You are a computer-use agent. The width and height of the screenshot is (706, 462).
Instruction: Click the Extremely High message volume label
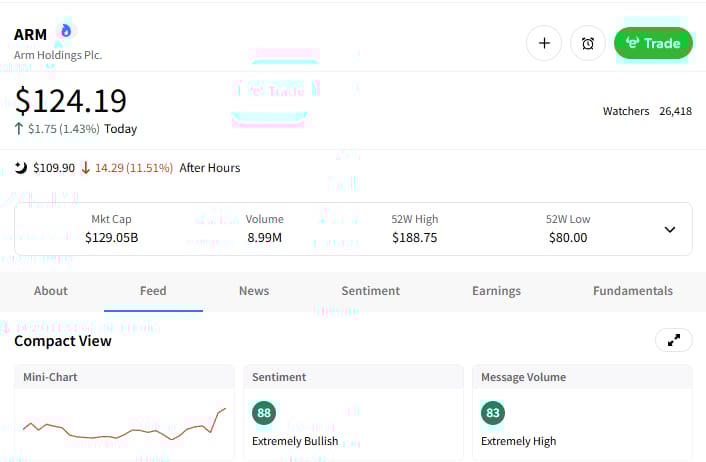(x=518, y=441)
